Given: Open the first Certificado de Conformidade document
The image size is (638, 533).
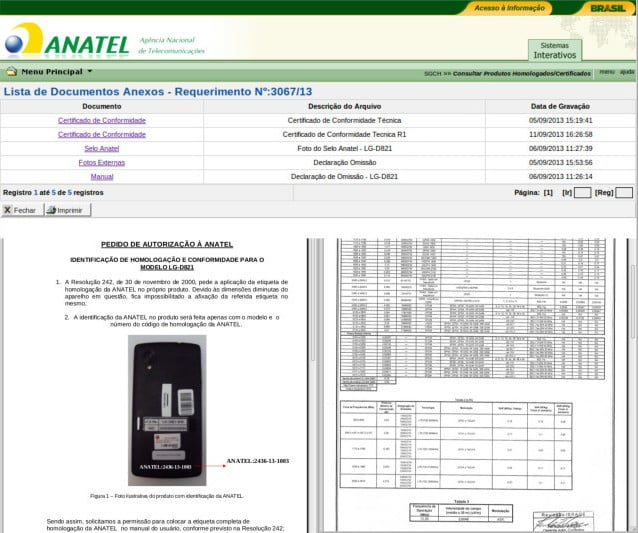Looking at the screenshot, I should tap(101, 120).
